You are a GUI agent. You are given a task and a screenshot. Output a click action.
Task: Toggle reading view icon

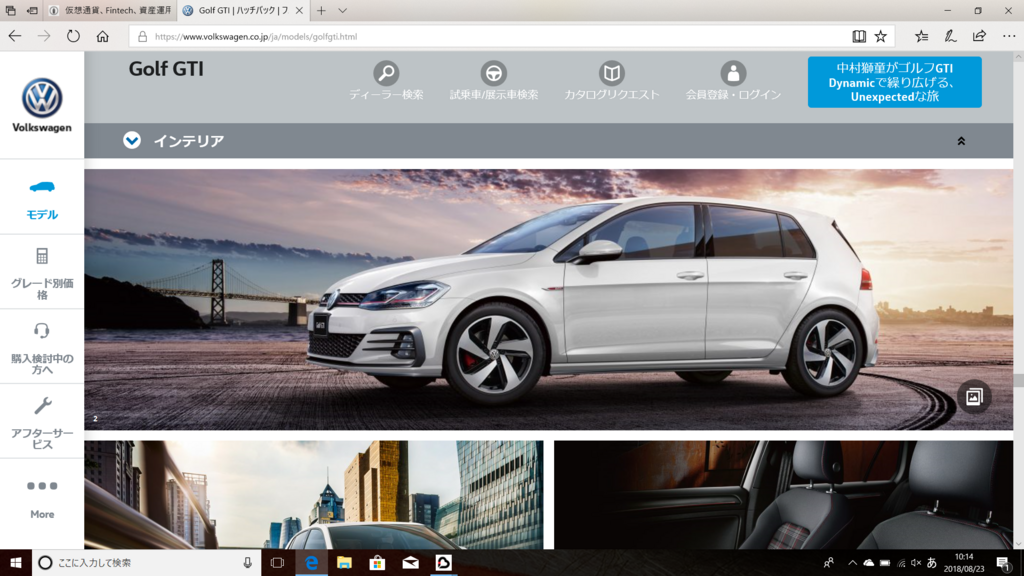pos(859,37)
